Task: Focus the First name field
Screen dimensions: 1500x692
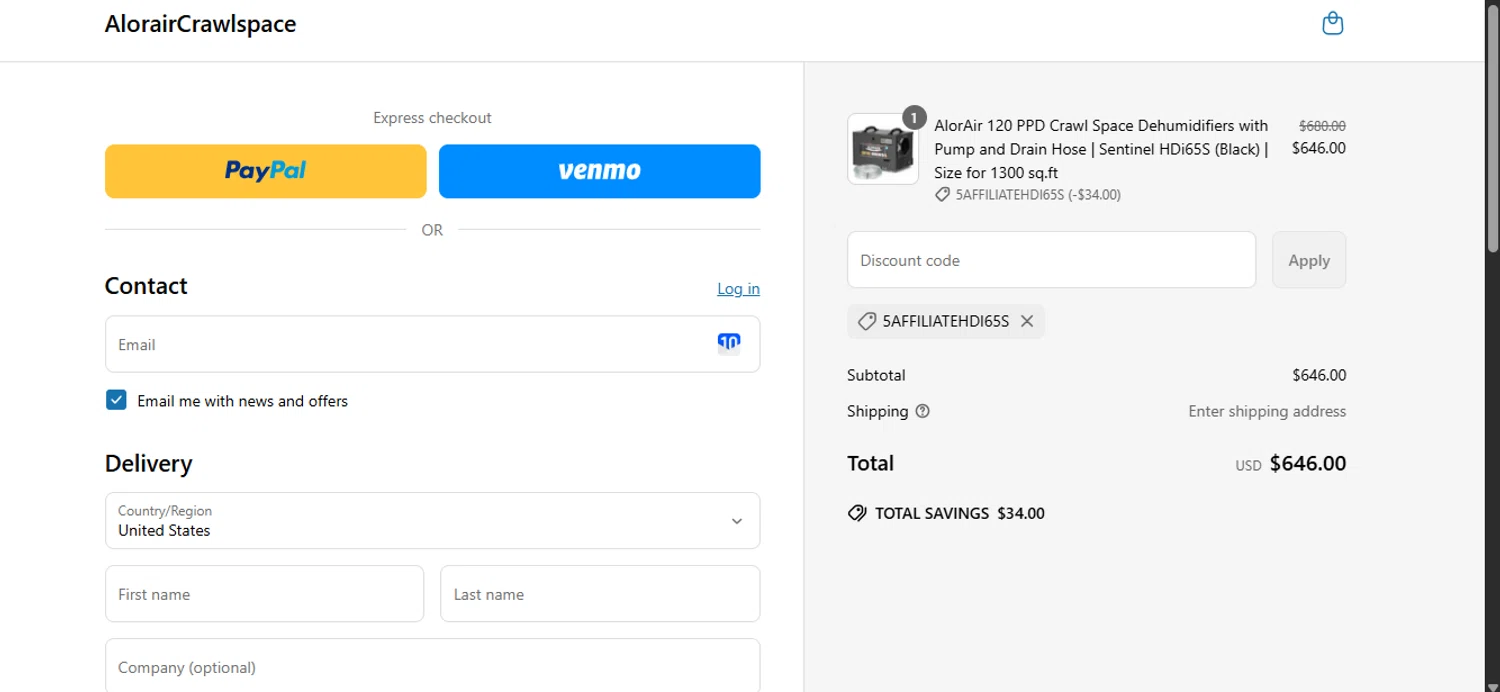Action: tap(264, 594)
